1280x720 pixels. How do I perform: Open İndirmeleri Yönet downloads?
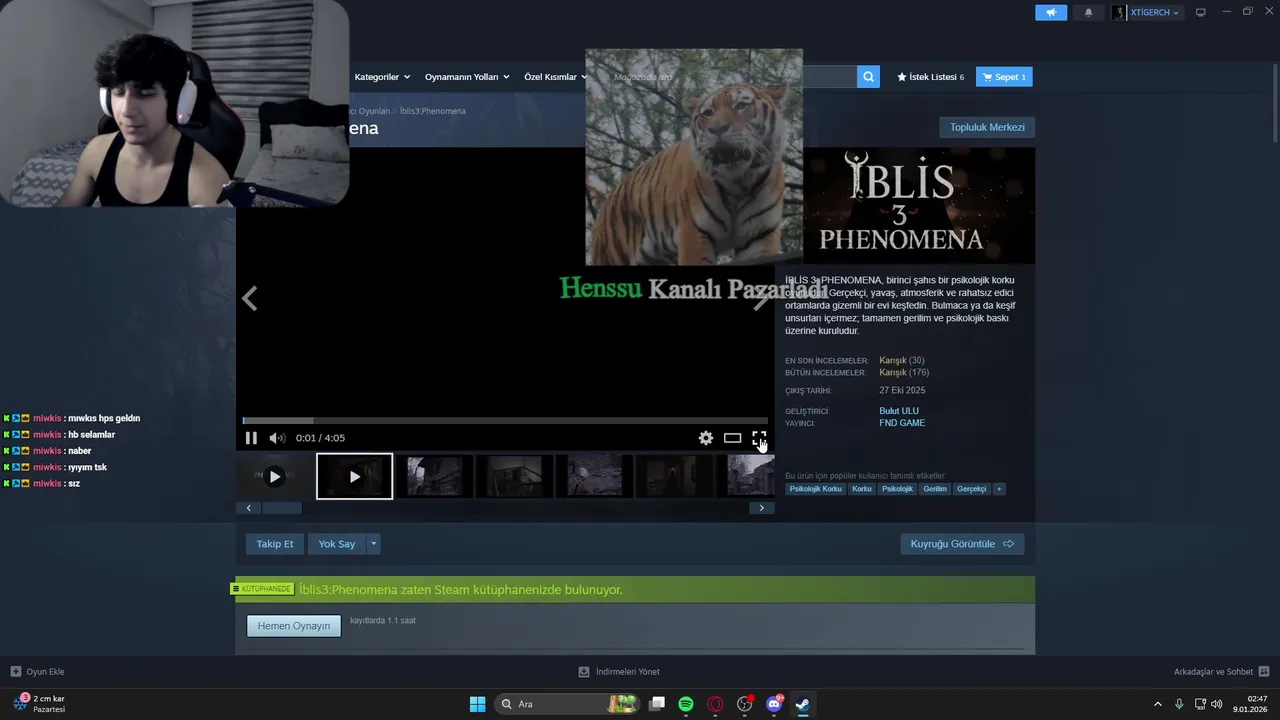point(619,671)
